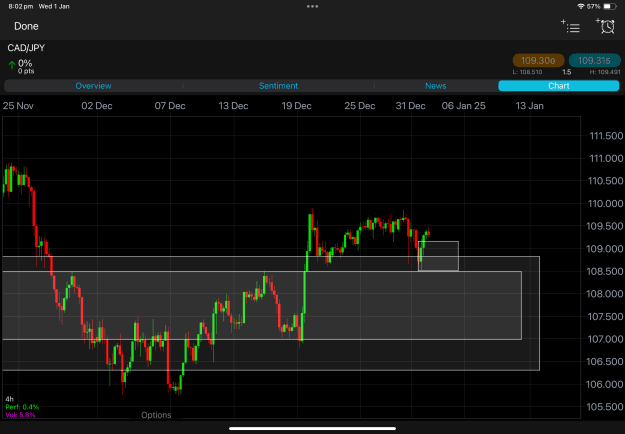Viewport: 625px width, 434px height.
Task: Tap the 0 pts change text
Action: (26, 71)
